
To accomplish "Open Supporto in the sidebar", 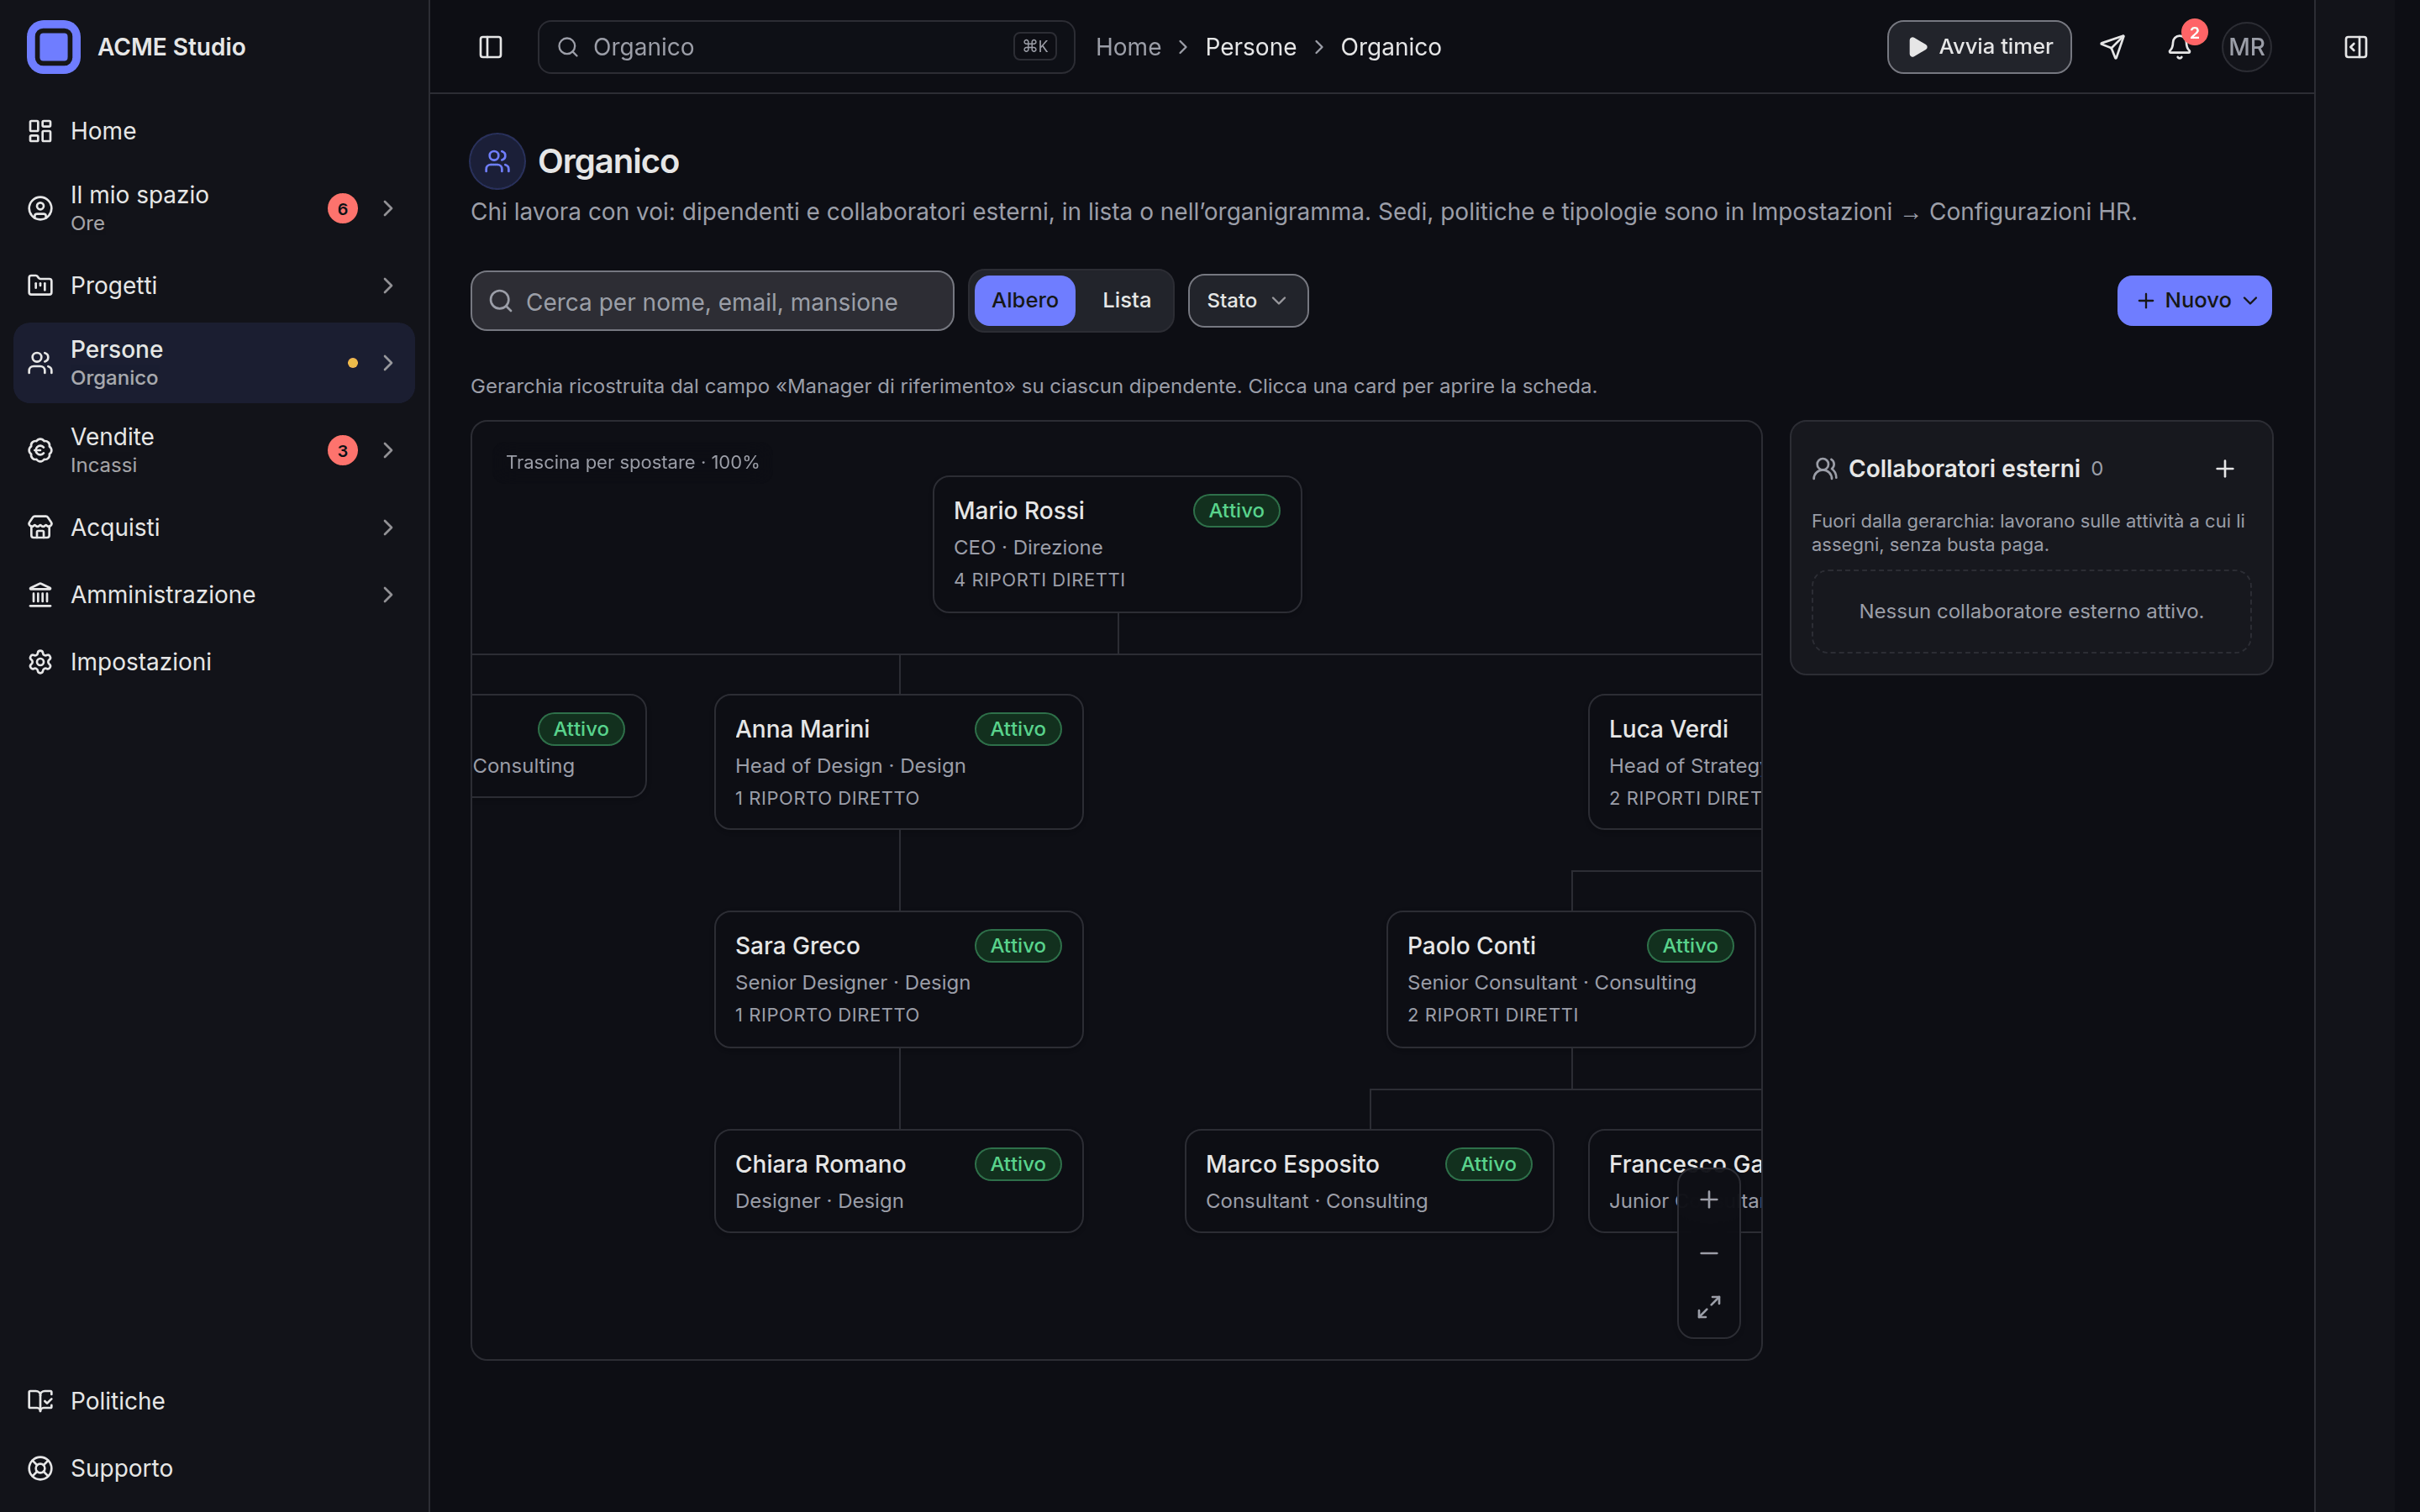I will 214,1468.
